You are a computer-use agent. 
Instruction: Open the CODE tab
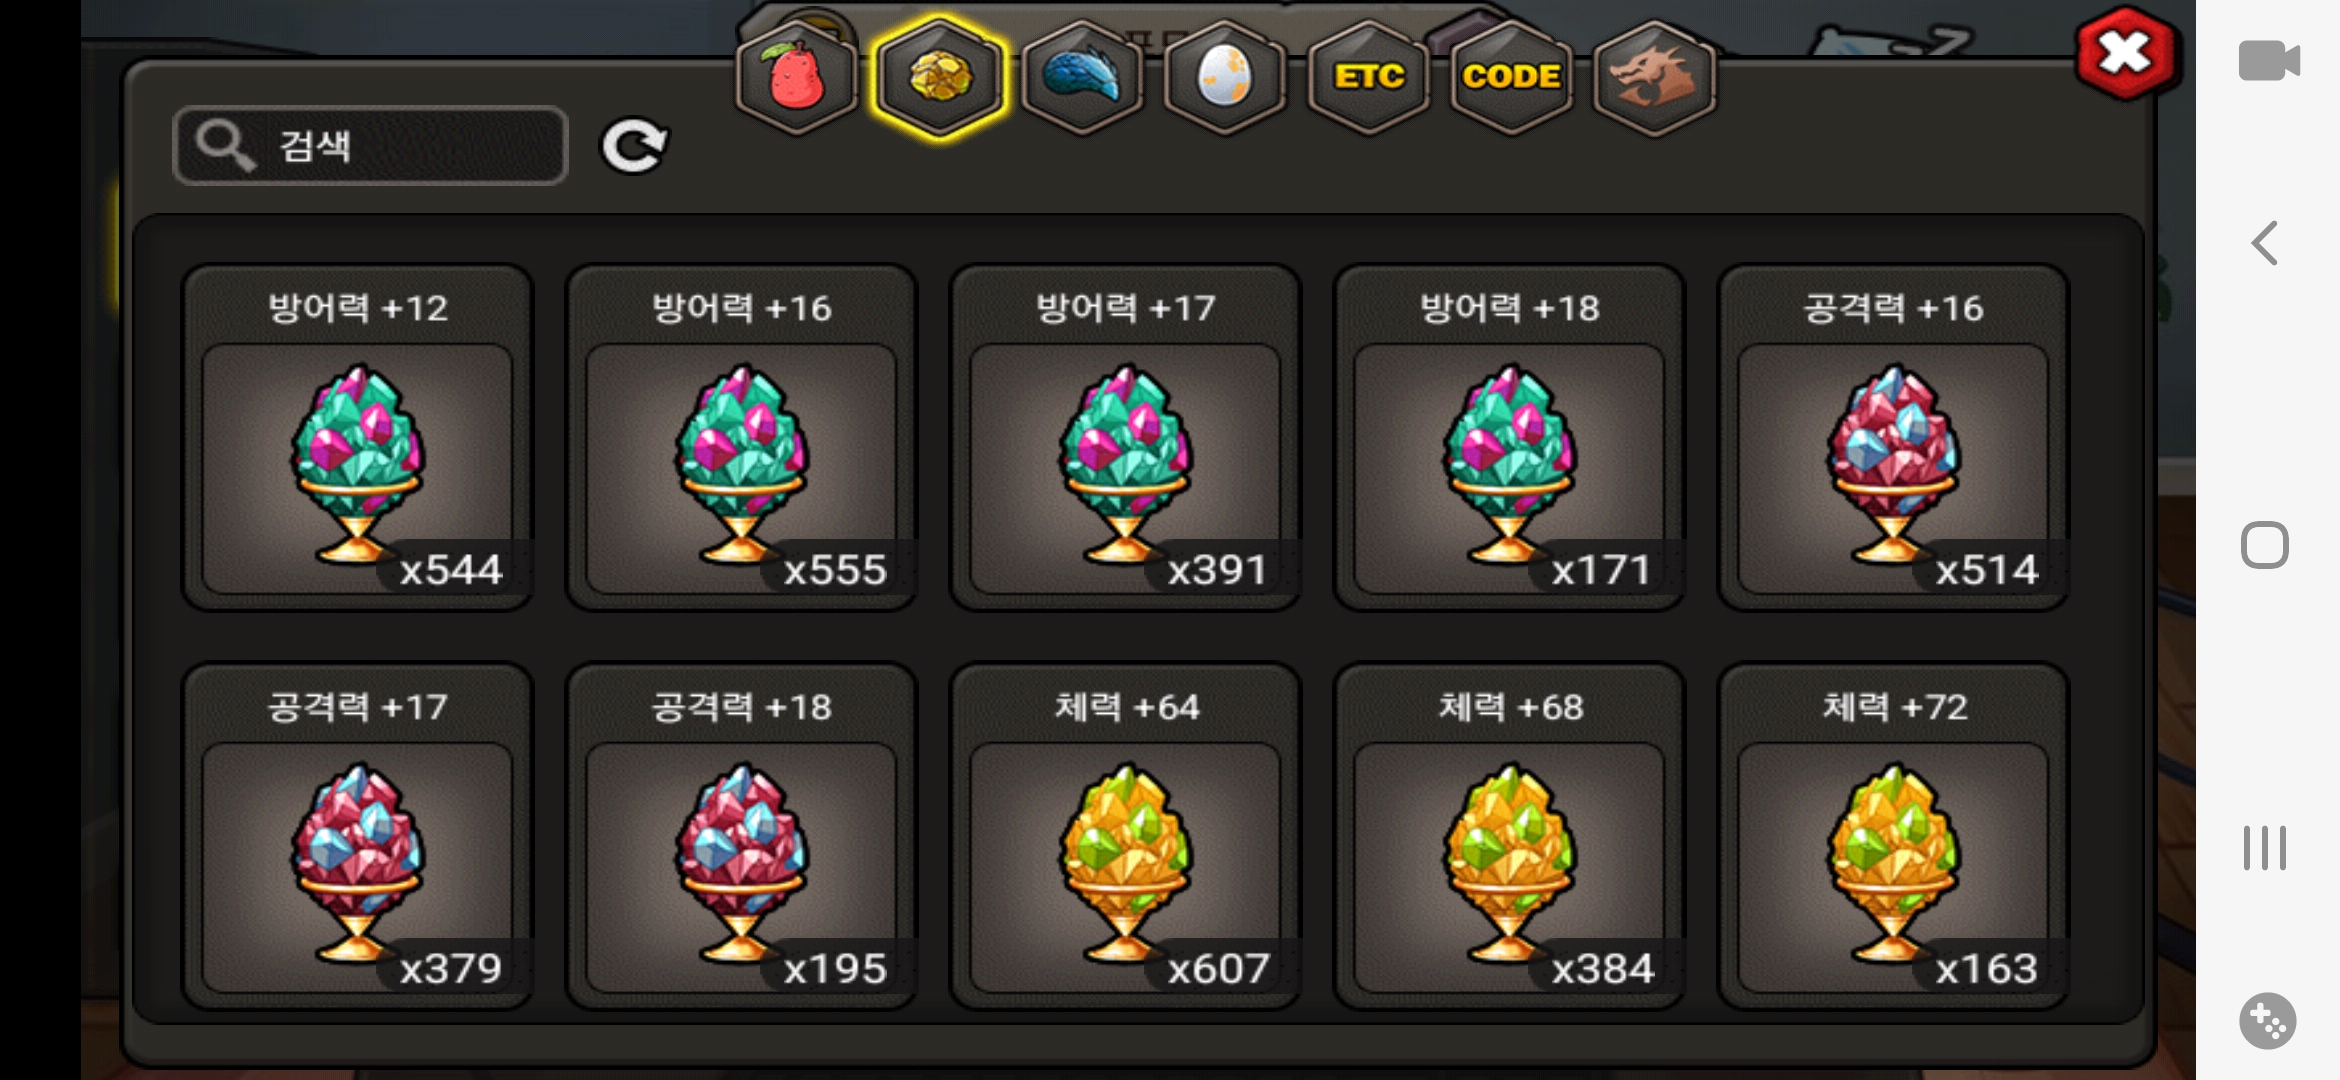(x=1511, y=78)
